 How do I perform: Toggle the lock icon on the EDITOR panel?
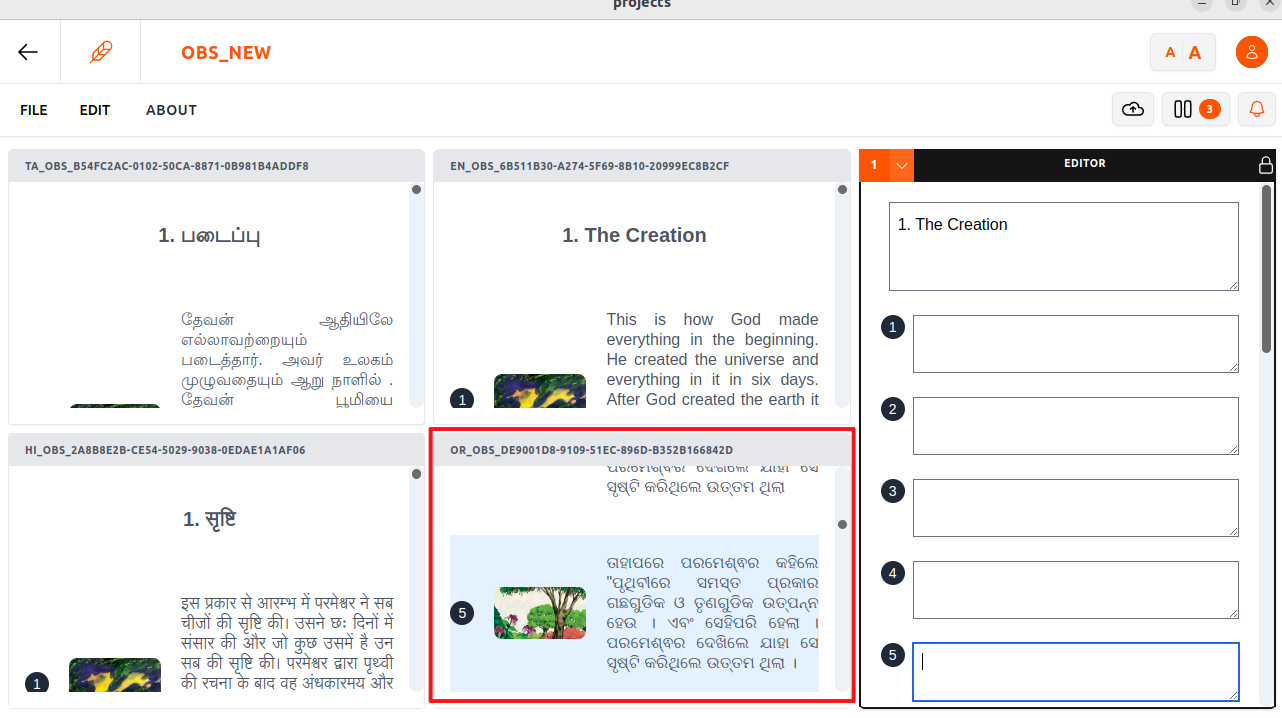click(x=1266, y=164)
